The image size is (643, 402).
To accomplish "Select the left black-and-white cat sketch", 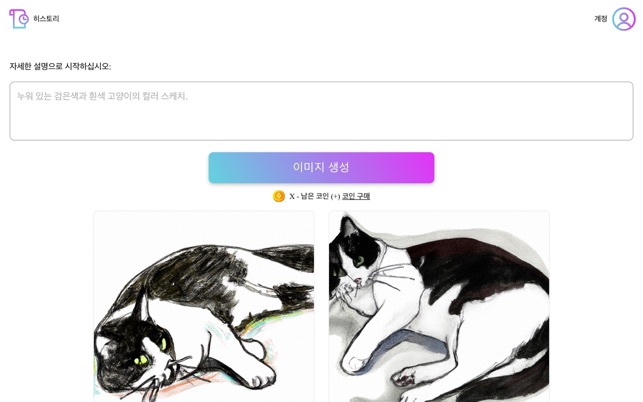I will coord(204,306).
